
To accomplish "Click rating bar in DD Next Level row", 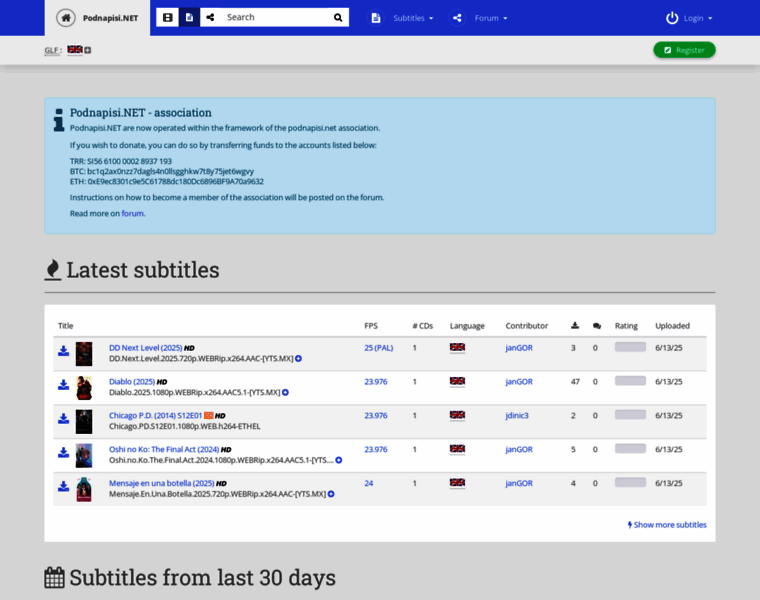I will [630, 347].
